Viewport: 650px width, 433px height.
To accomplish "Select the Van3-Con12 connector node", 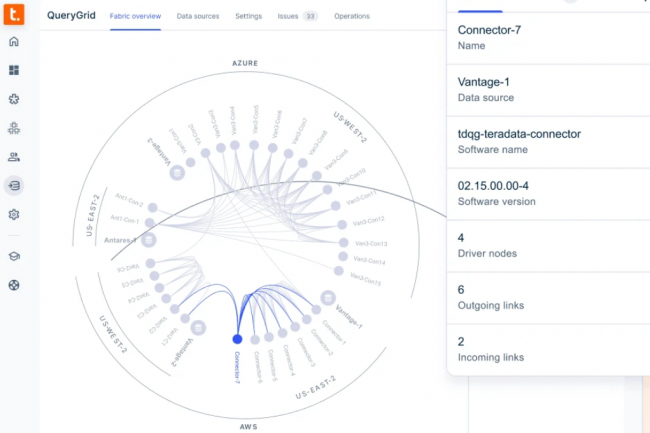I will 342,225.
